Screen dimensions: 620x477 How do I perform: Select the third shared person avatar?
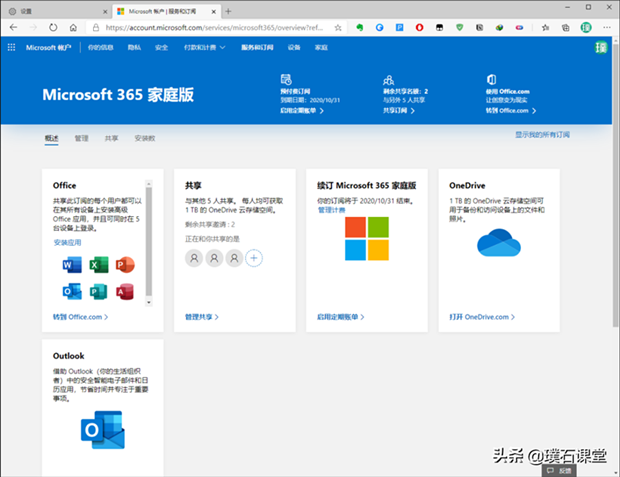point(234,258)
